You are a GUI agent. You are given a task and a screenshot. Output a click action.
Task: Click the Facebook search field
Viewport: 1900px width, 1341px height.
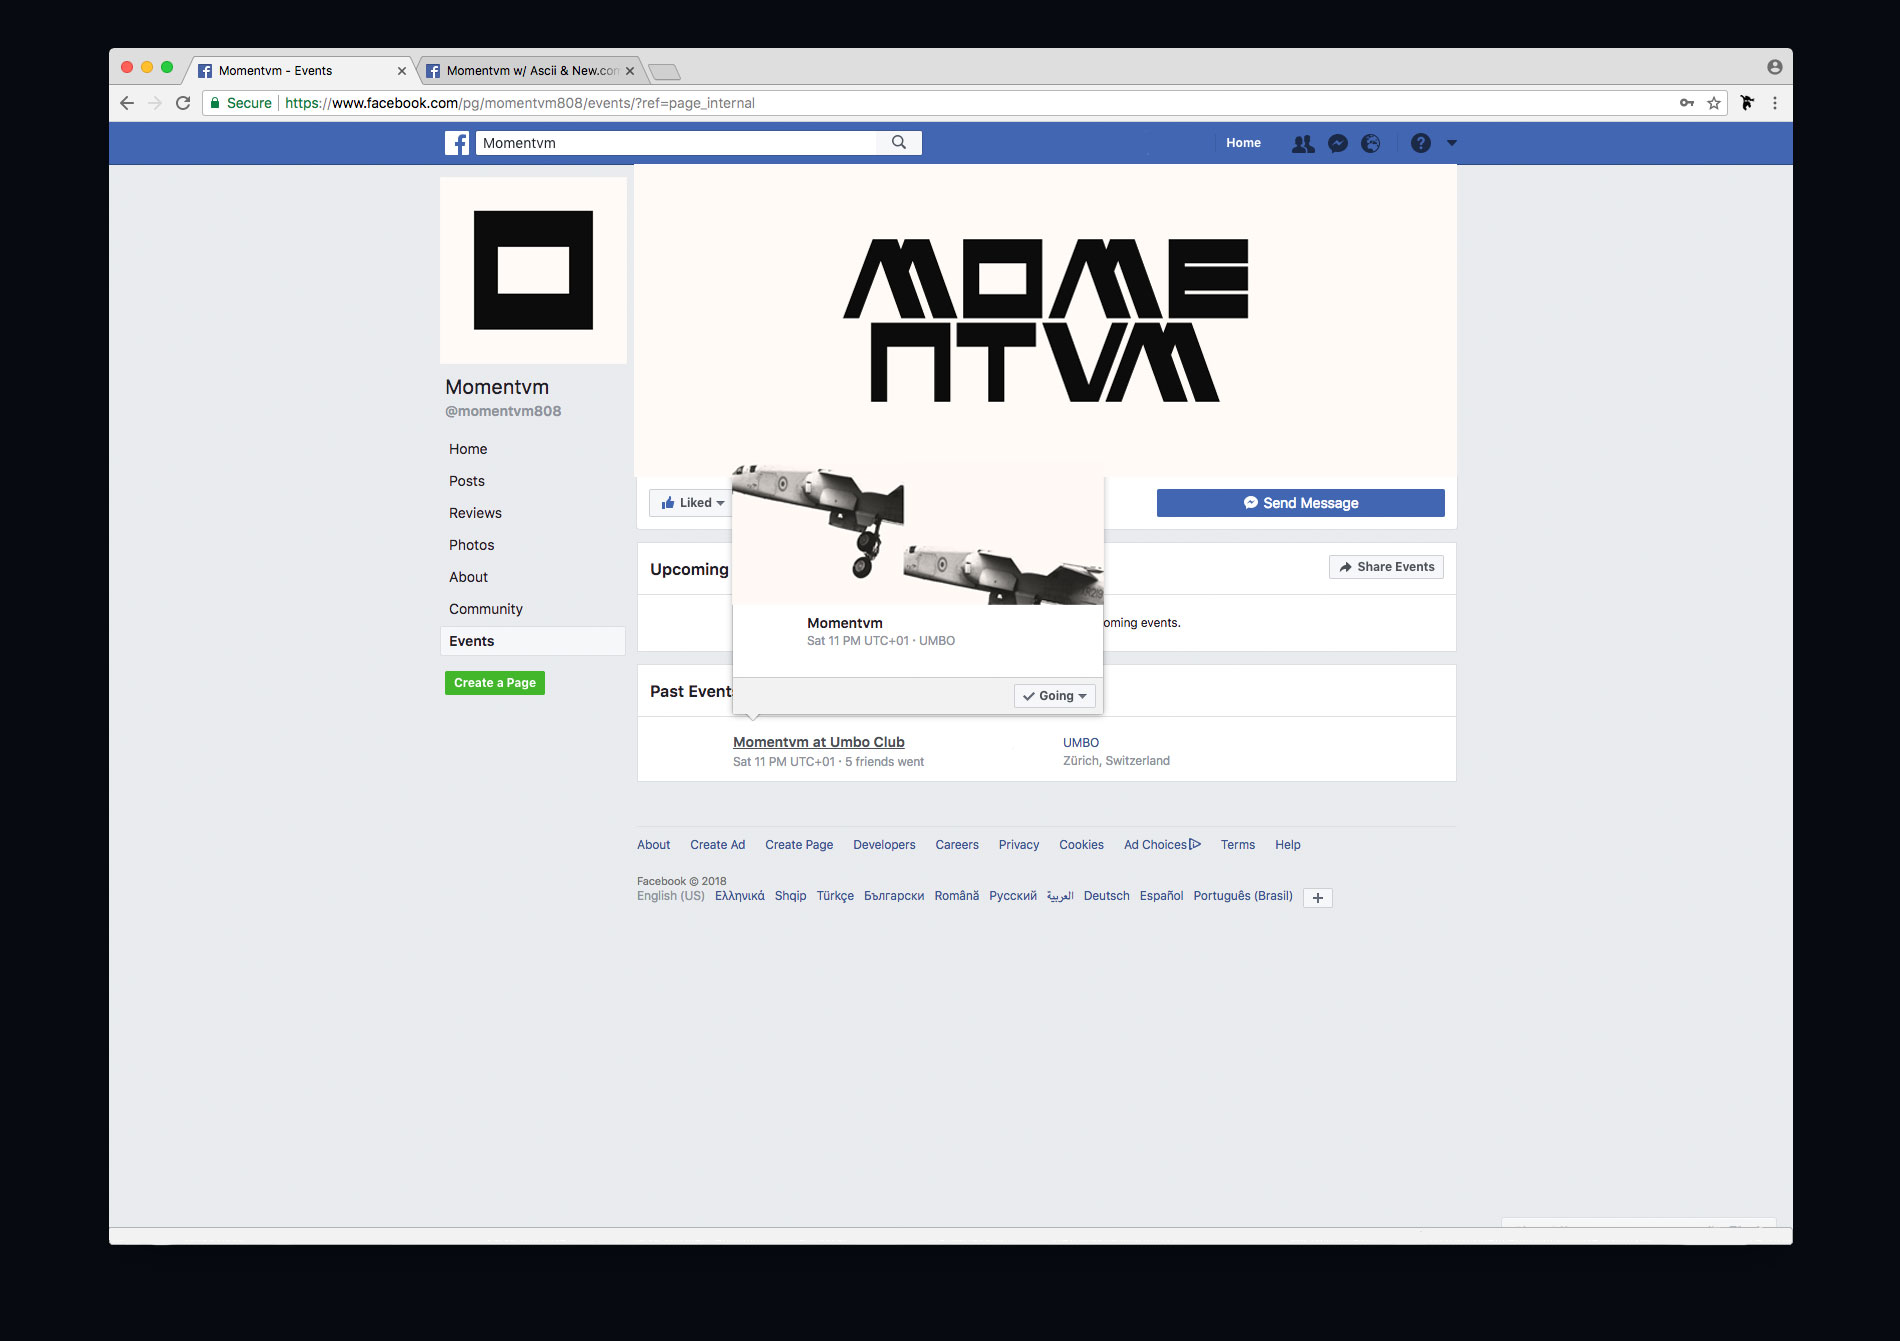(x=677, y=143)
